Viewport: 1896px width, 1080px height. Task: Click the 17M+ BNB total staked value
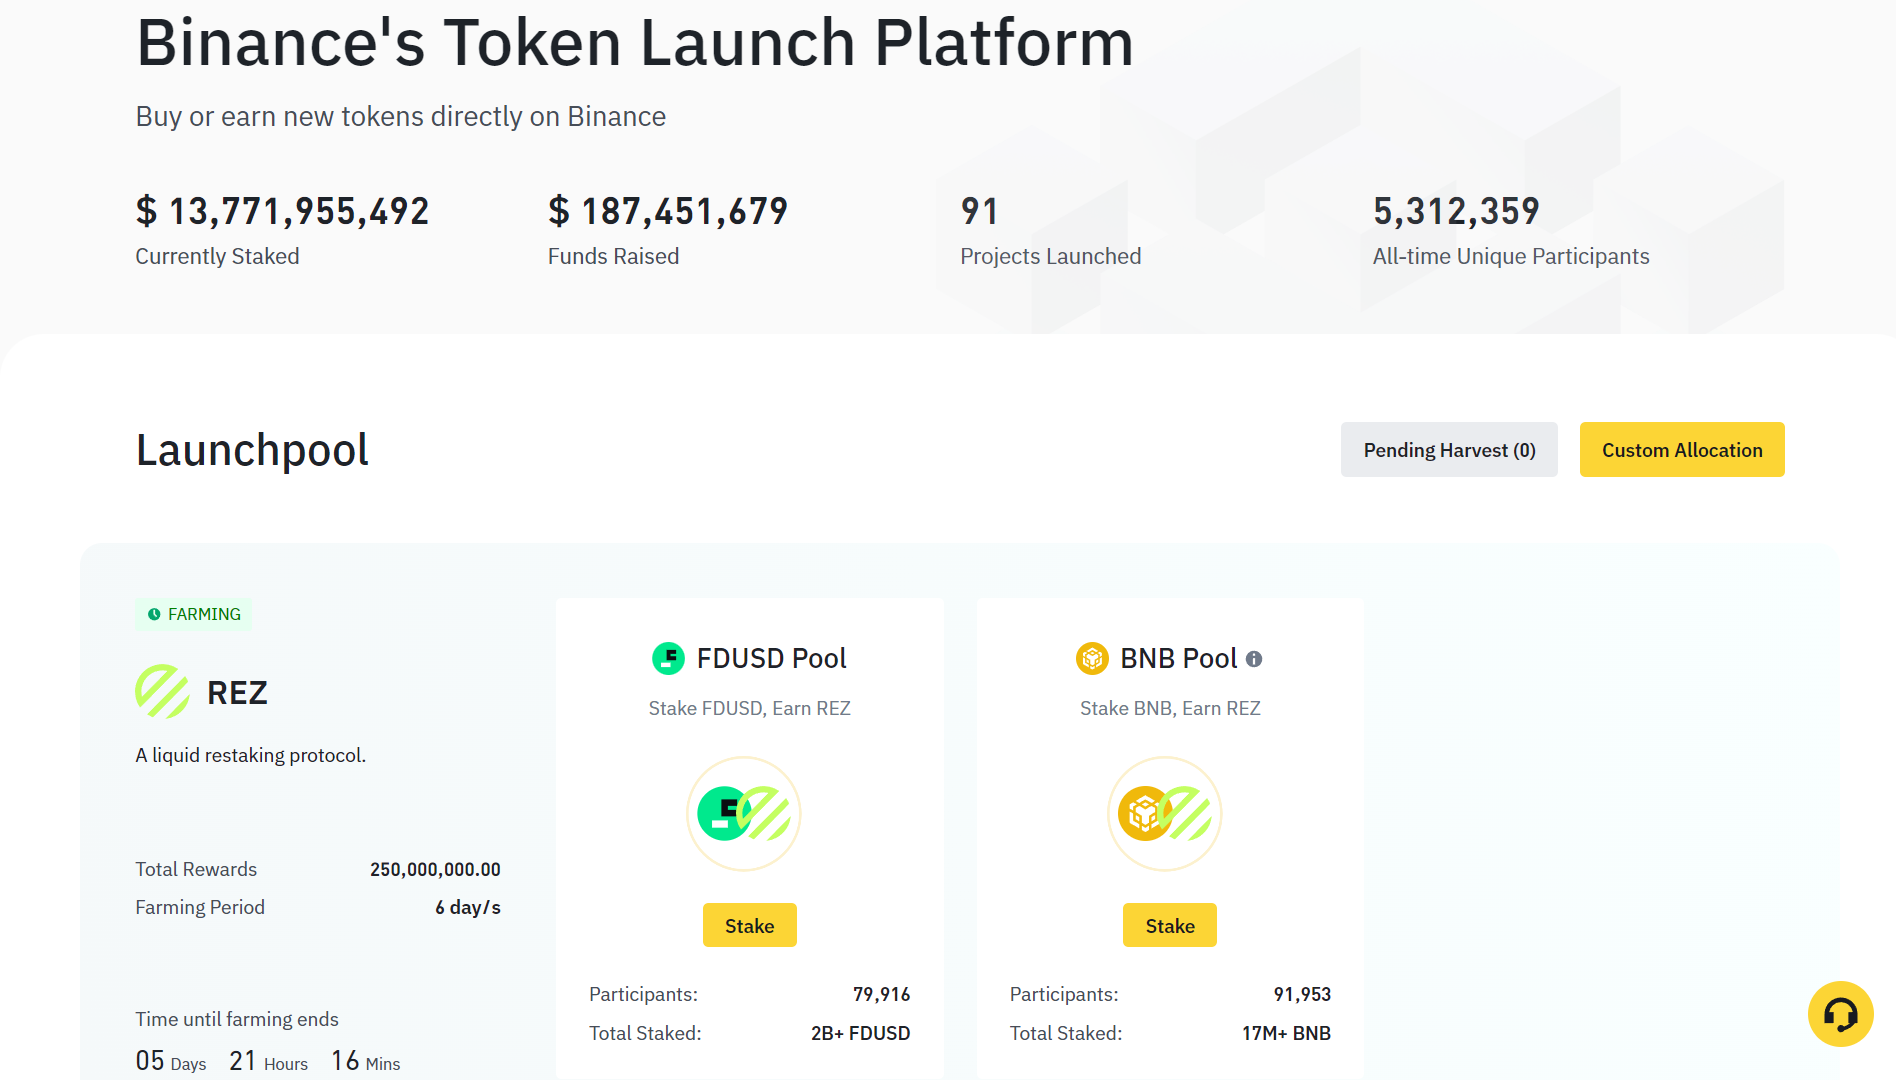(x=1286, y=1033)
